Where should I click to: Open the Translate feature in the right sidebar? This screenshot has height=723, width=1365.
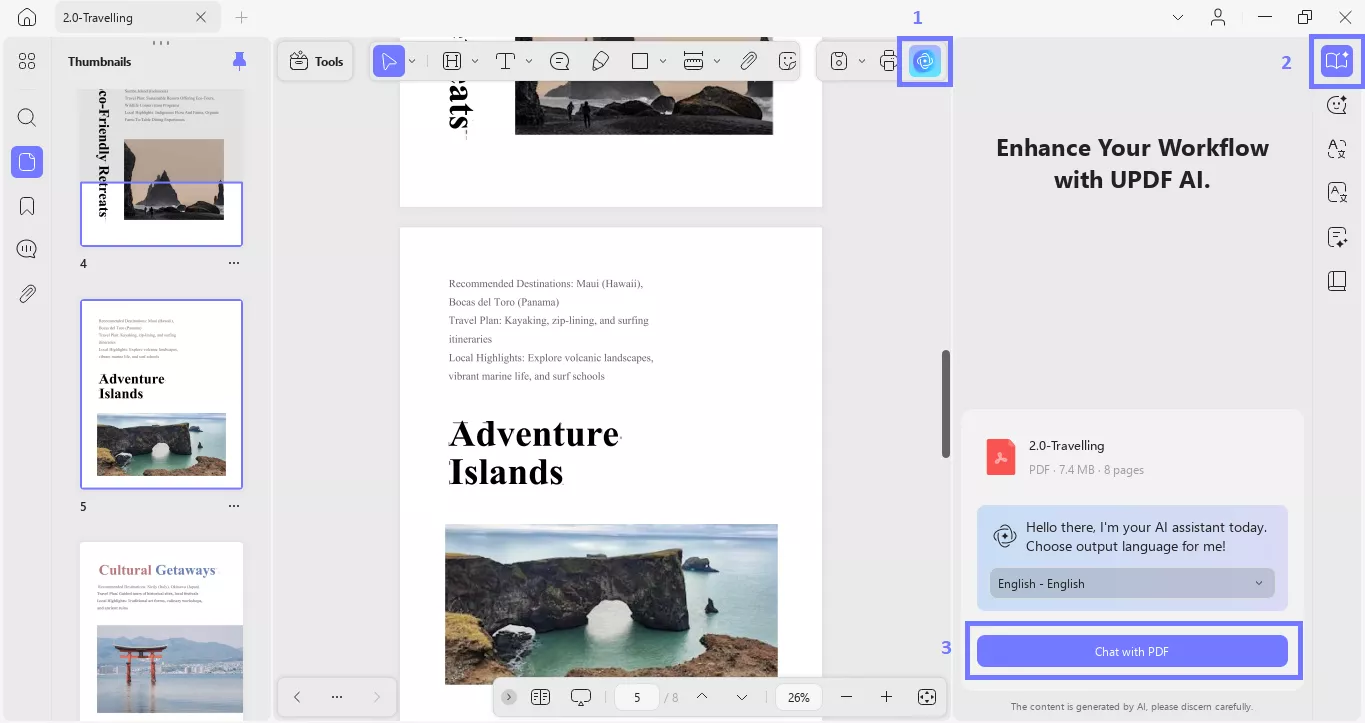point(1337,148)
